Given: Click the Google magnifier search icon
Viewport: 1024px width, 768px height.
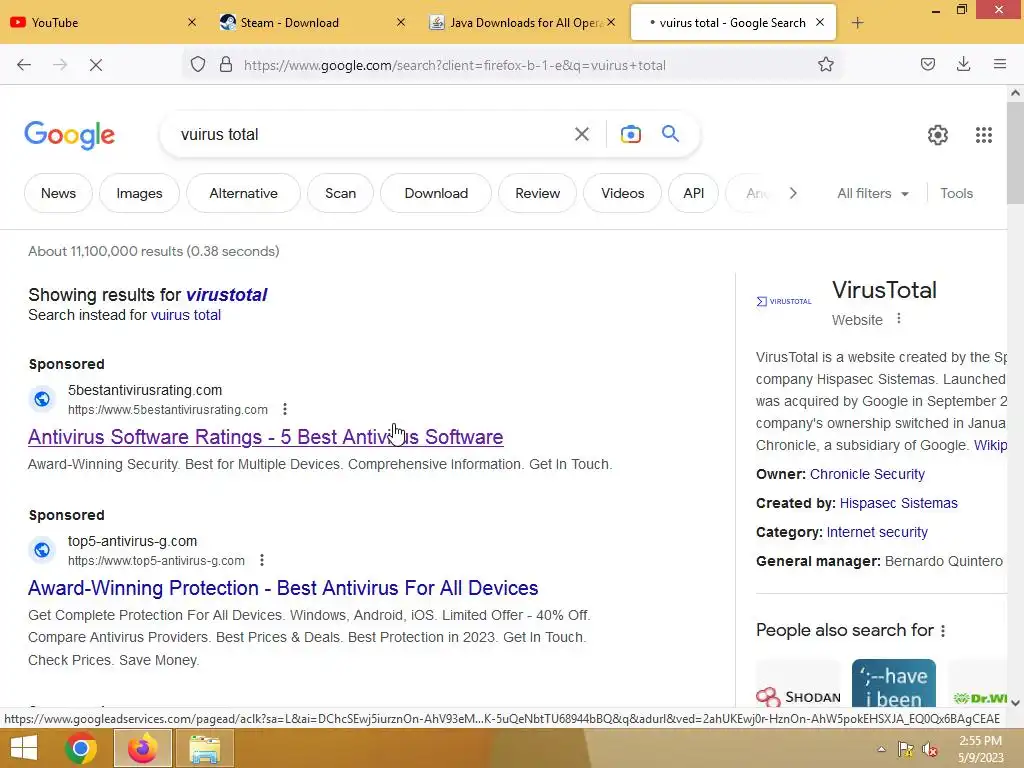Looking at the screenshot, I should click(x=671, y=134).
